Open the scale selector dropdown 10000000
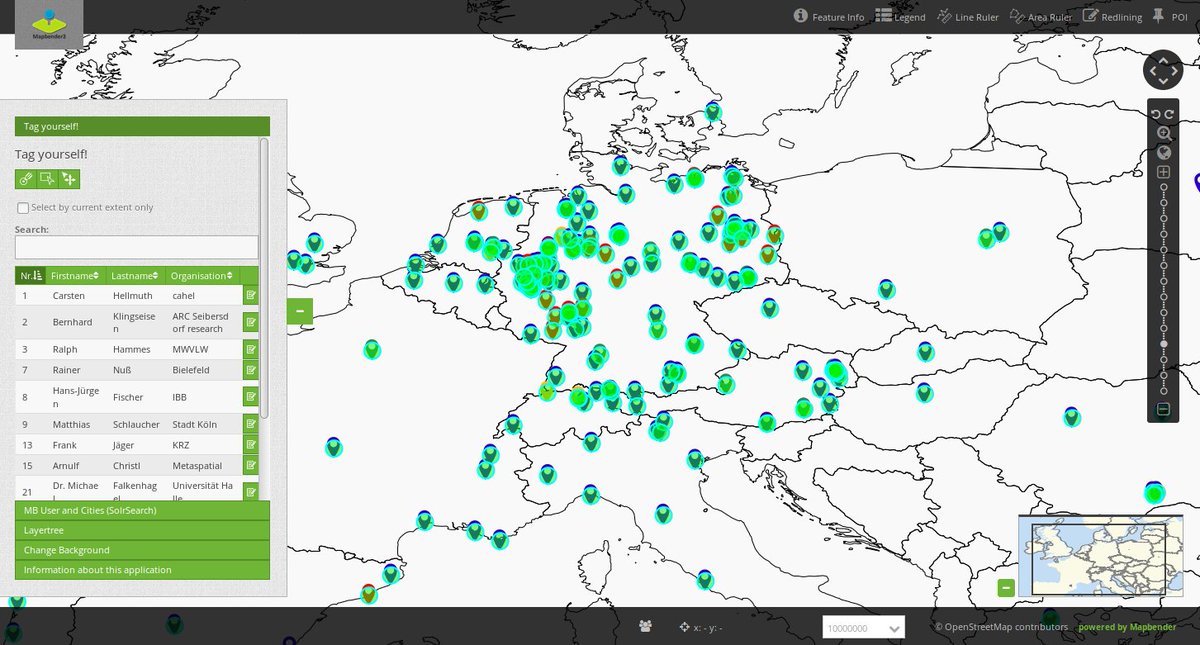 (x=863, y=628)
